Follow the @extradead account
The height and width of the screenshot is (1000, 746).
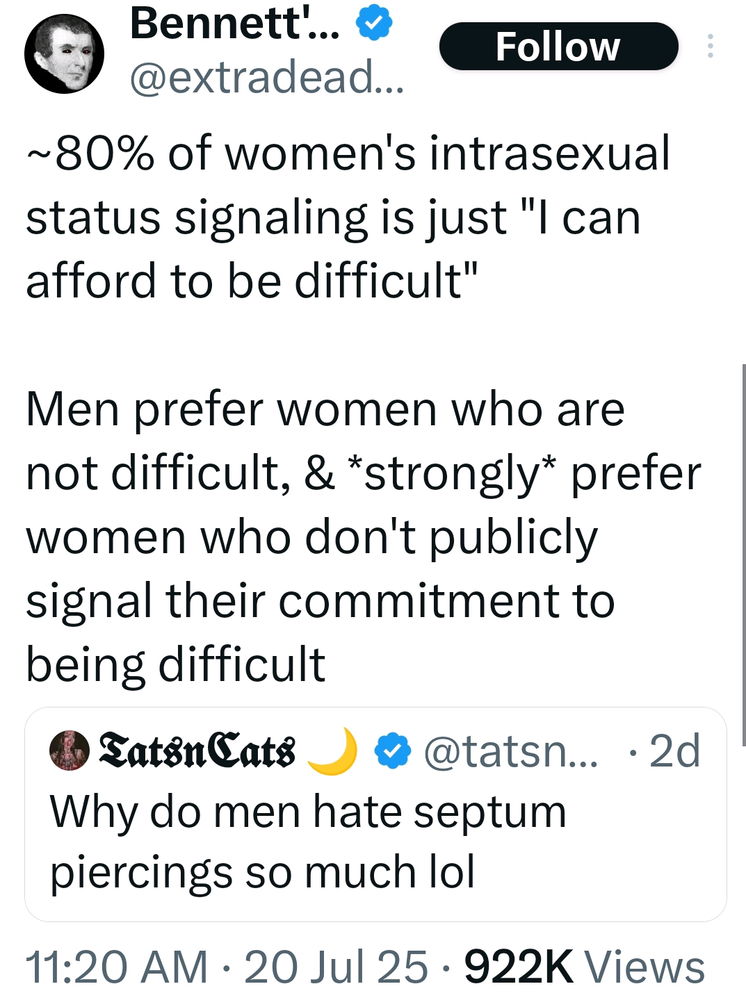(x=559, y=47)
